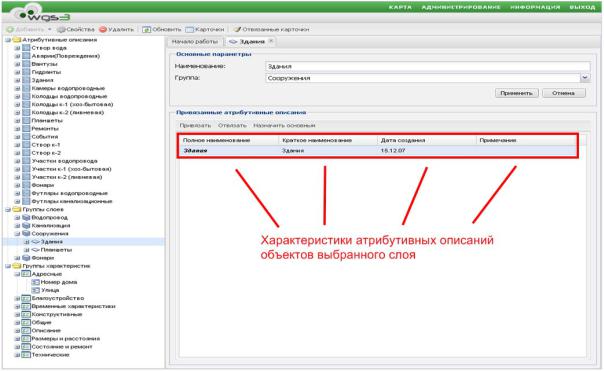Click the Водопровод layer group icon
The height and width of the screenshot is (371, 604).
pyautogui.click(x=26, y=218)
